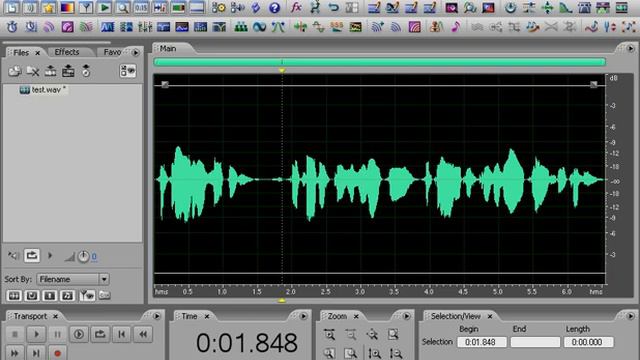640x360 pixels.
Task: Open the Selection/View panel options arrow
Action: [631, 316]
